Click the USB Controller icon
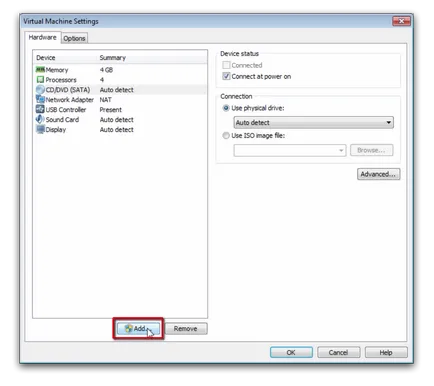The width and height of the screenshot is (434, 386). coord(40,109)
